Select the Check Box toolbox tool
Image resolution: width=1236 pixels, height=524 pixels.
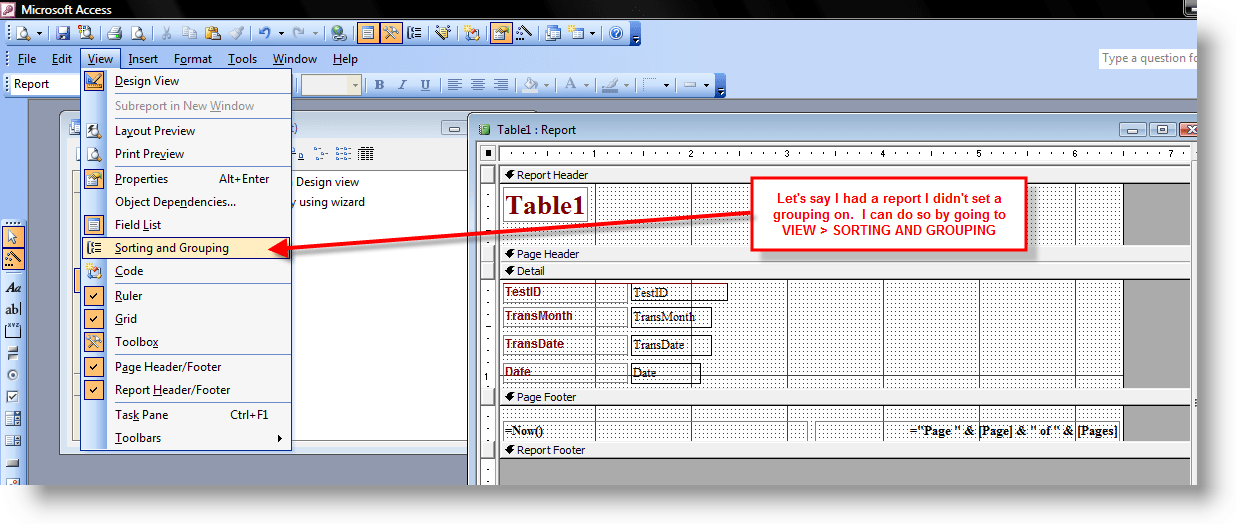[13, 397]
